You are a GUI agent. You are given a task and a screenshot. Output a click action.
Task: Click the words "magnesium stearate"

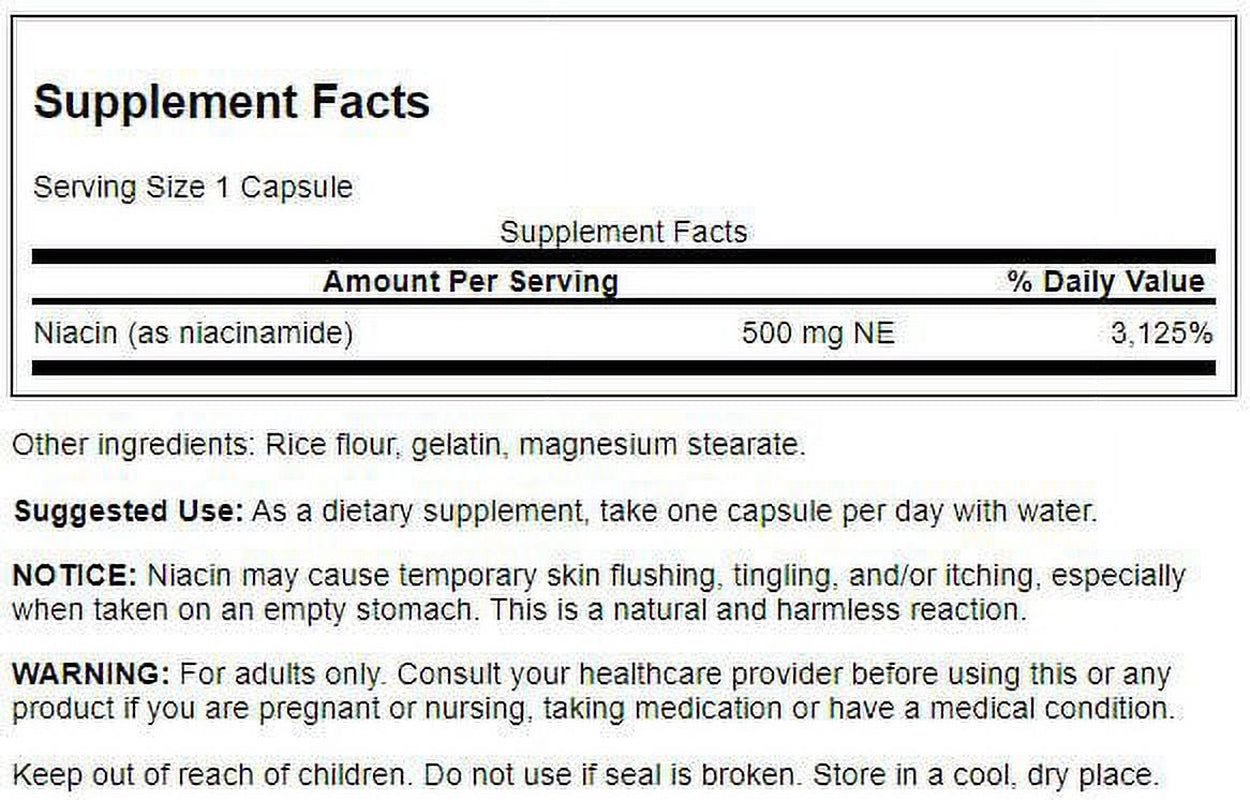662,445
